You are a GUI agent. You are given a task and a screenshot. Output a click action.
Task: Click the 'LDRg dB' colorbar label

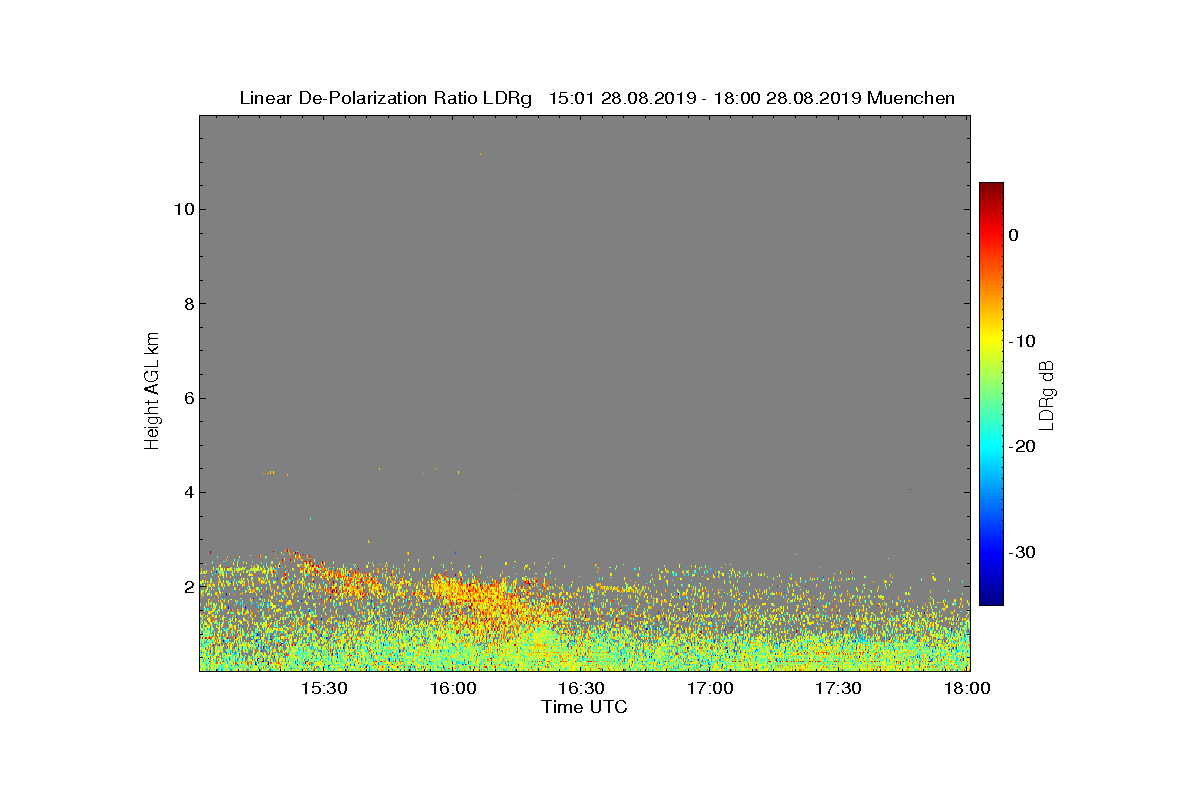click(x=1046, y=394)
